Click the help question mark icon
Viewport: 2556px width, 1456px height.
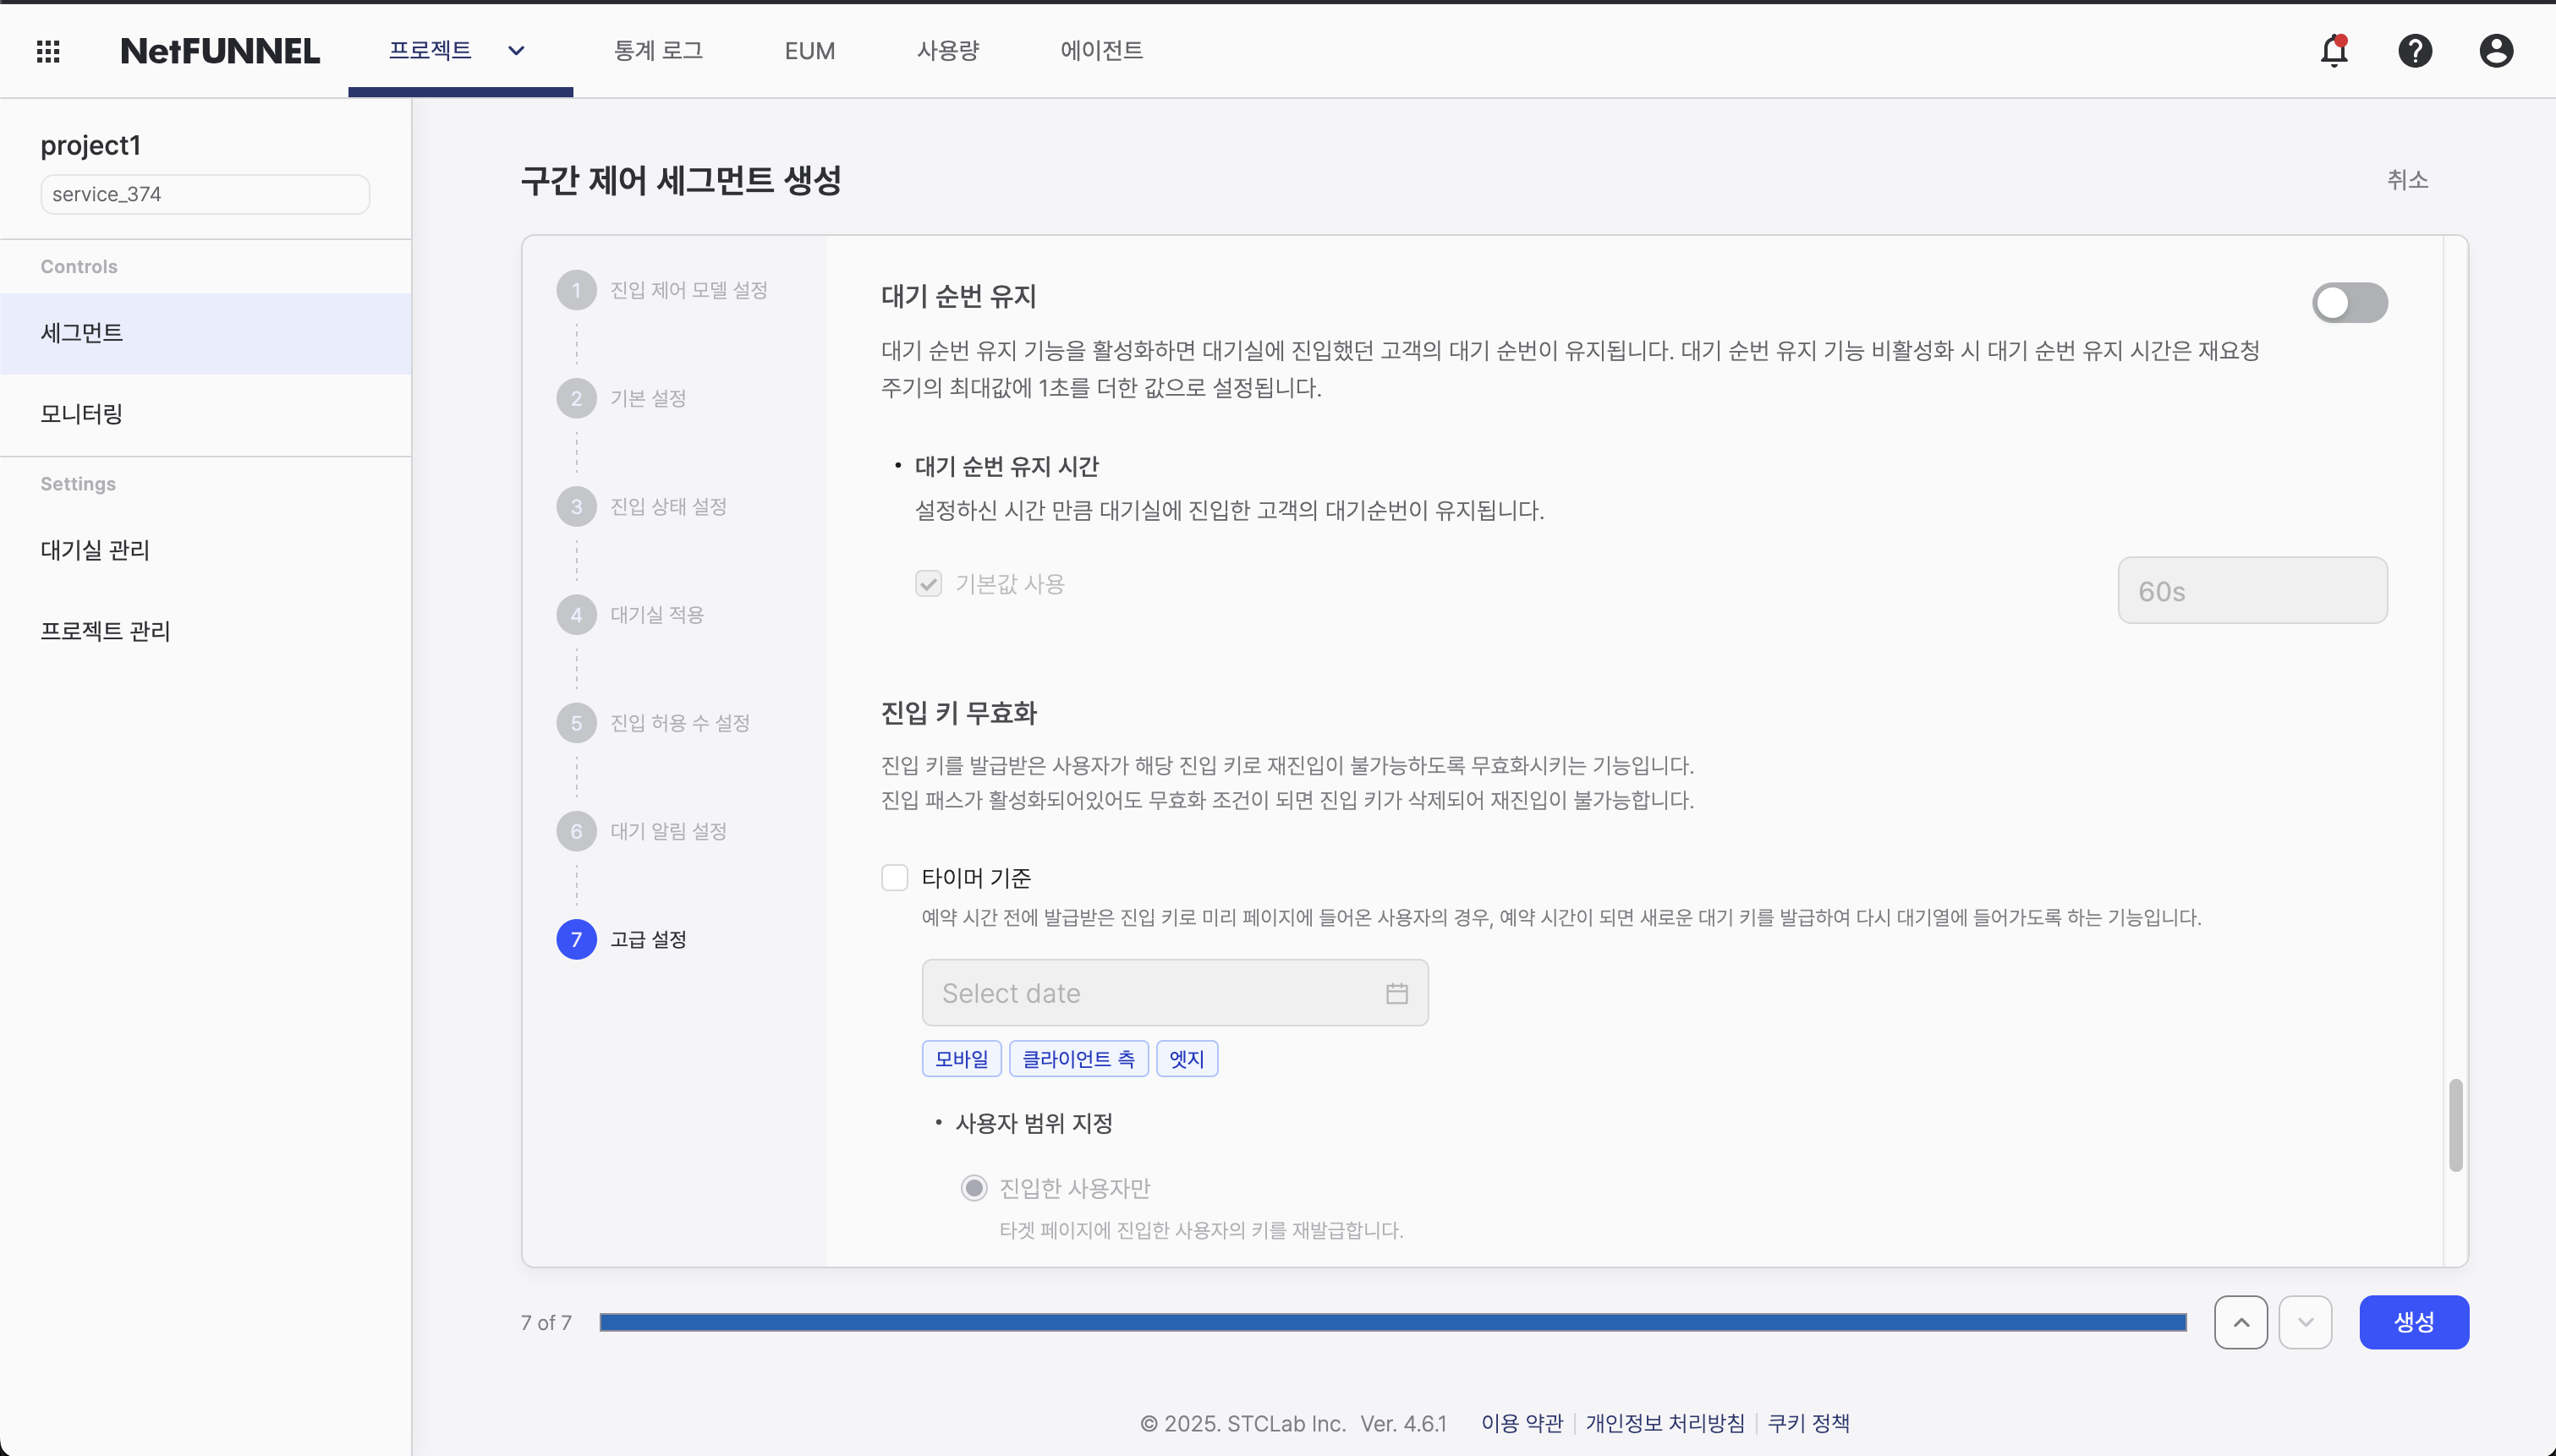tap(2414, 51)
